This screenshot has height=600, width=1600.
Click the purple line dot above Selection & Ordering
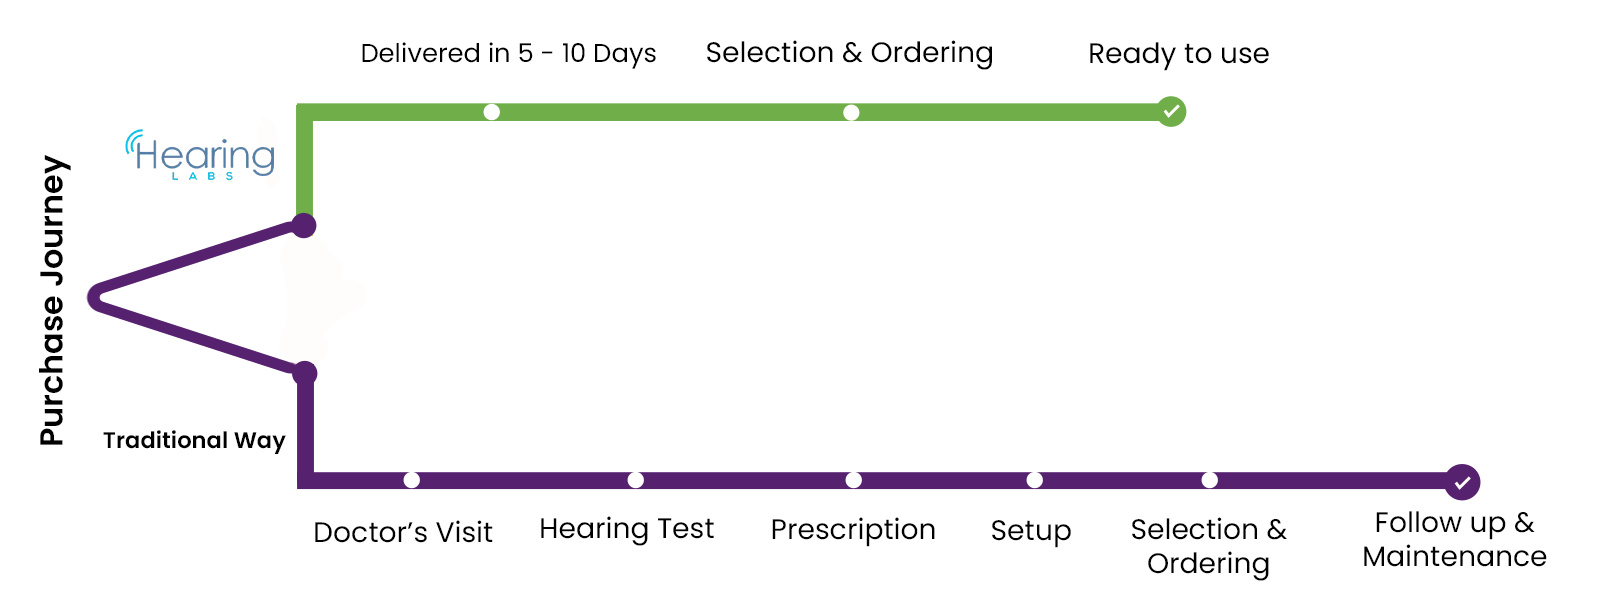coord(1210,480)
